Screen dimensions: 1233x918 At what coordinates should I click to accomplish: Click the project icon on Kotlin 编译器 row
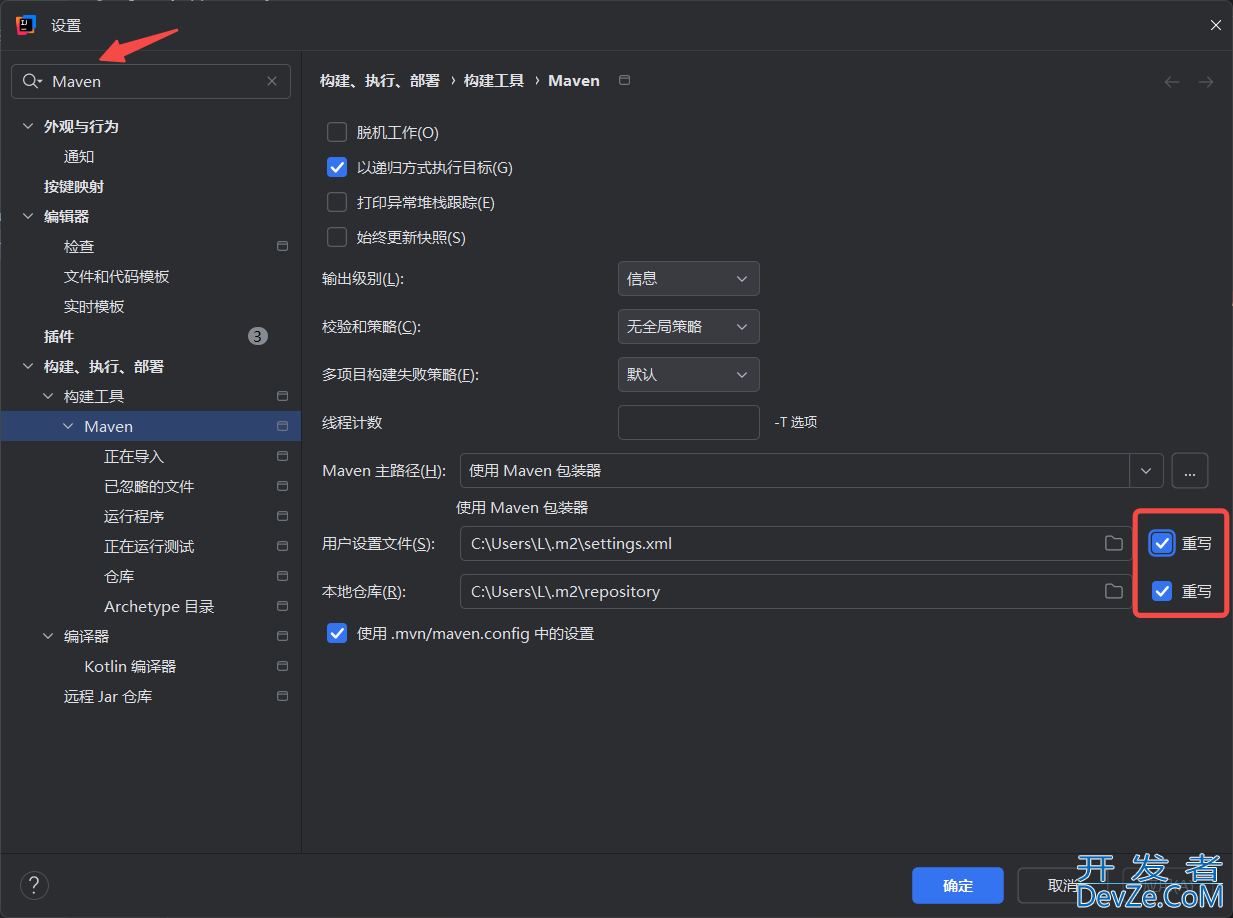click(283, 666)
